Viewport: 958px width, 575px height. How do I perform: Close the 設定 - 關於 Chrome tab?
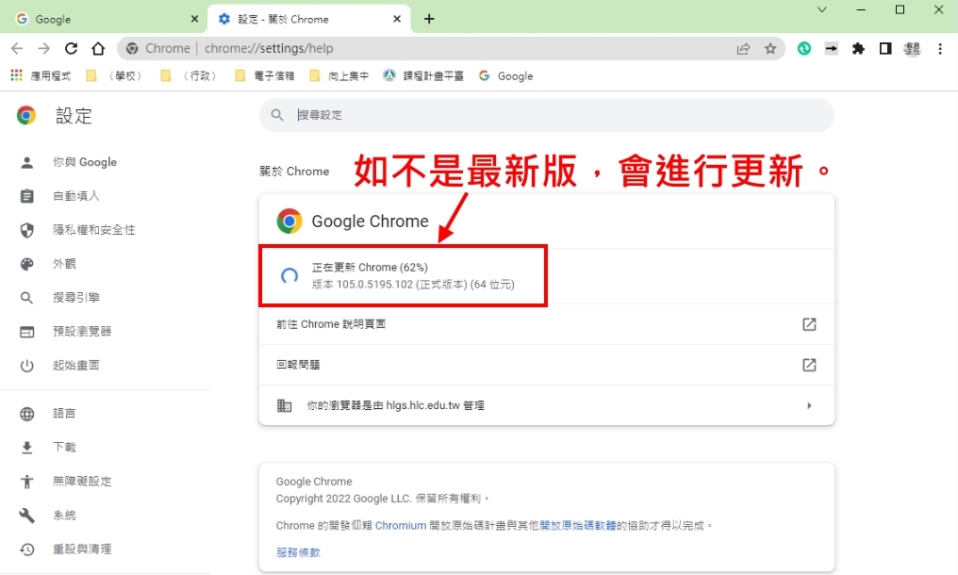coord(397,19)
